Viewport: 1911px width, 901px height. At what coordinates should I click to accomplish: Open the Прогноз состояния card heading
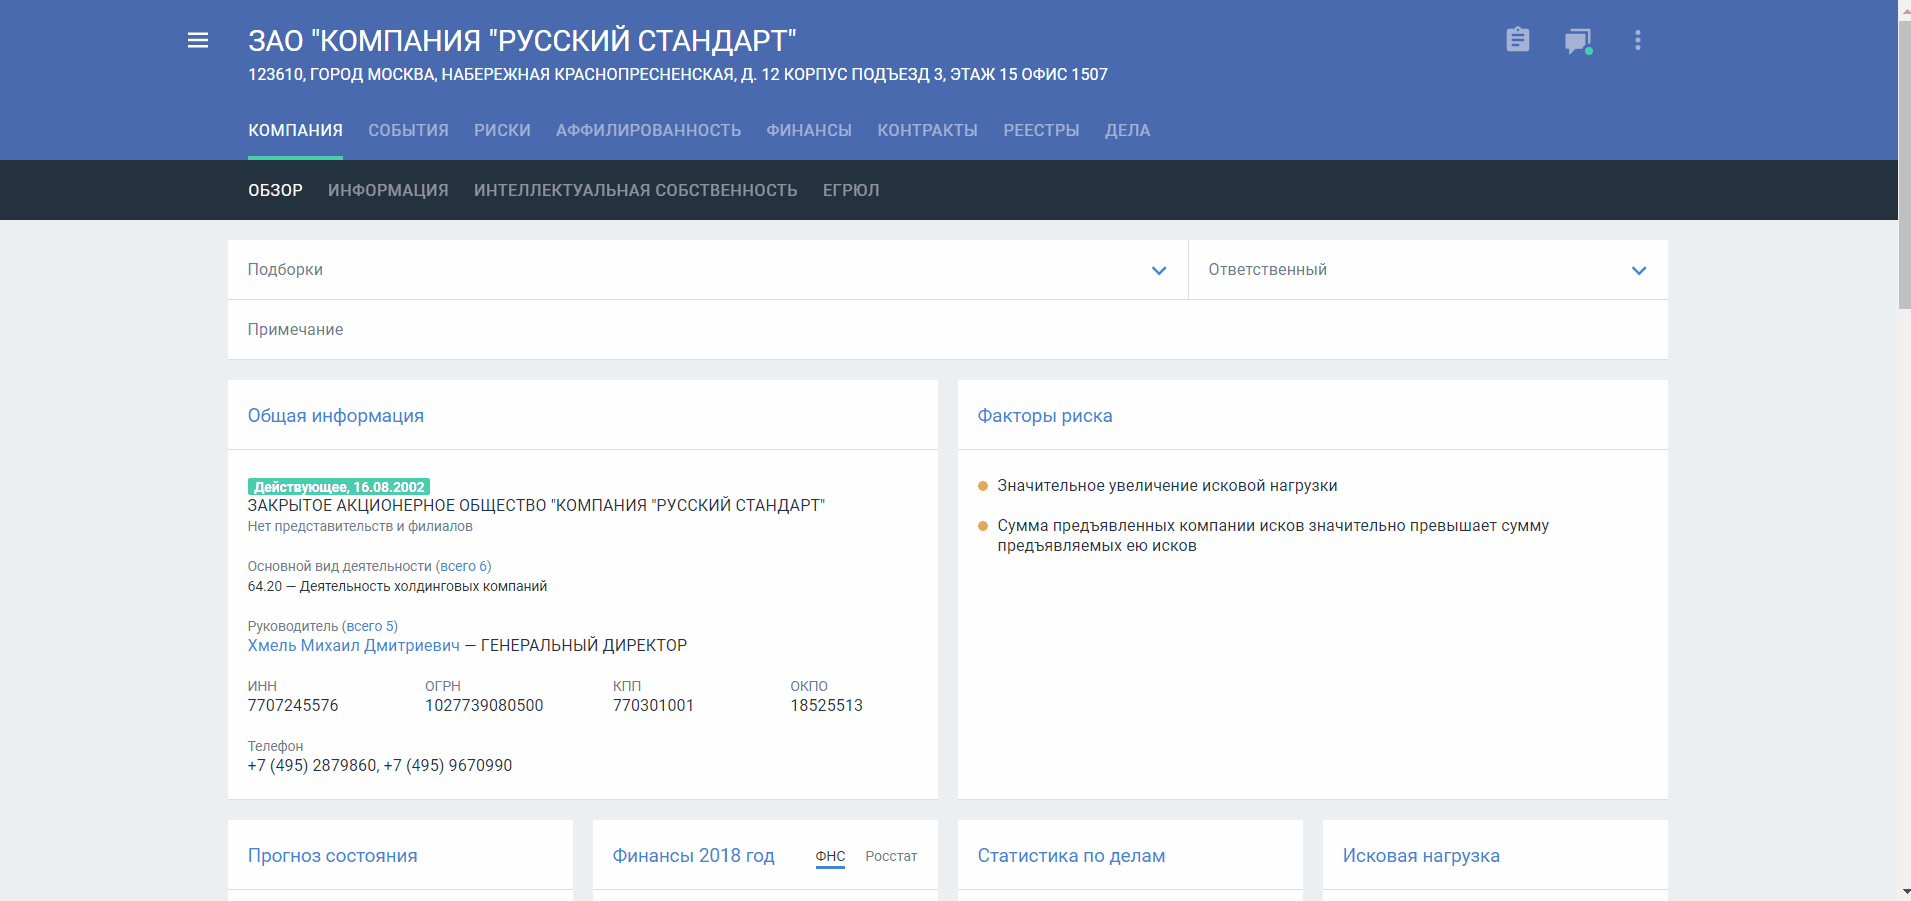point(333,856)
